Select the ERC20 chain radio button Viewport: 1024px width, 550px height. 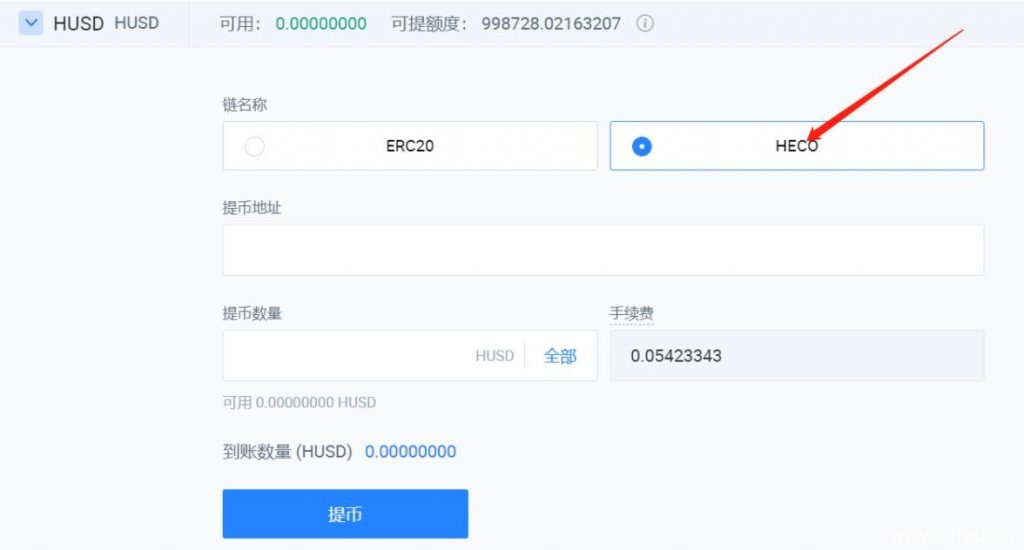255,146
